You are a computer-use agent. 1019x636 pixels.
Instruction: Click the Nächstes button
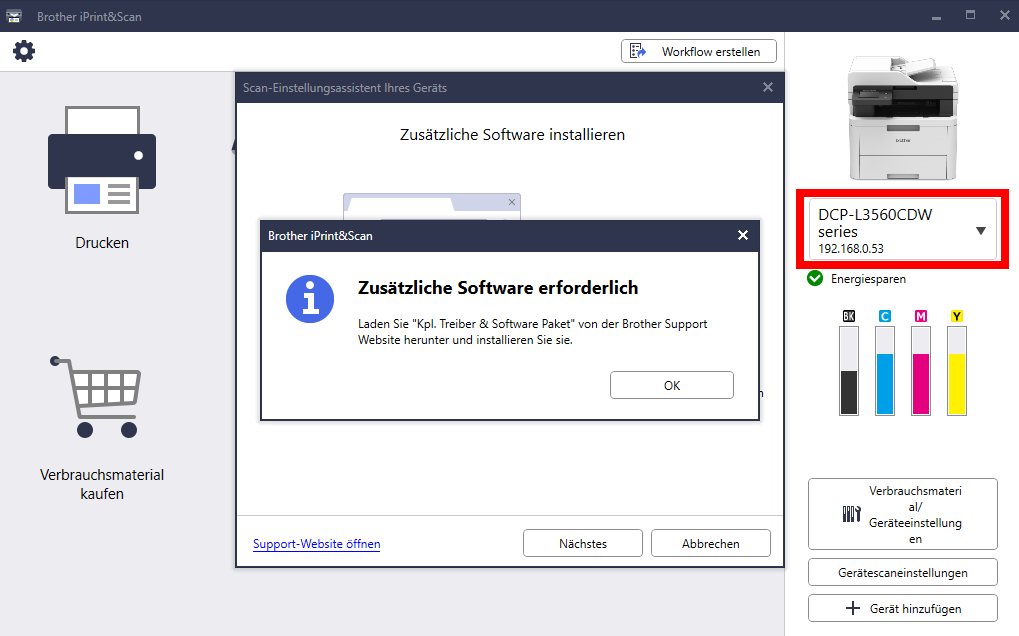click(583, 543)
